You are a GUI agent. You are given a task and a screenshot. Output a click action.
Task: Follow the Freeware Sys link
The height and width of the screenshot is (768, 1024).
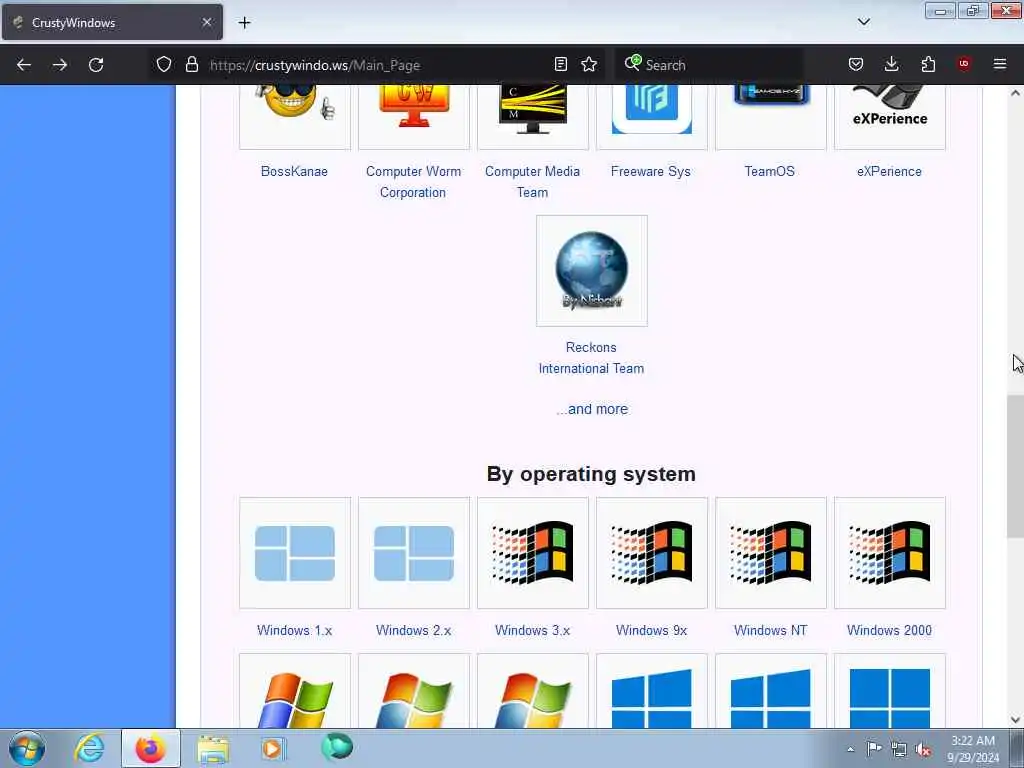(650, 171)
